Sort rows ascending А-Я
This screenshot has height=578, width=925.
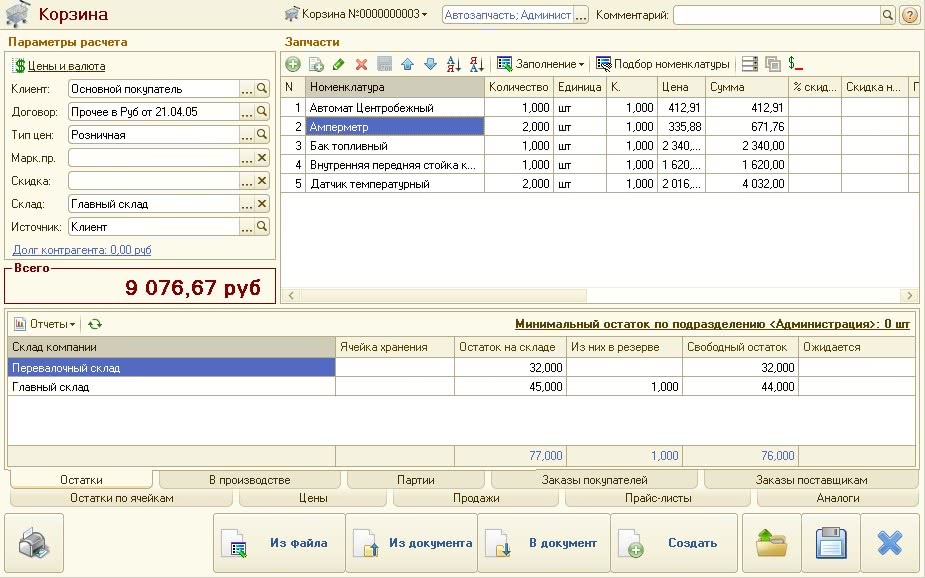[454, 64]
